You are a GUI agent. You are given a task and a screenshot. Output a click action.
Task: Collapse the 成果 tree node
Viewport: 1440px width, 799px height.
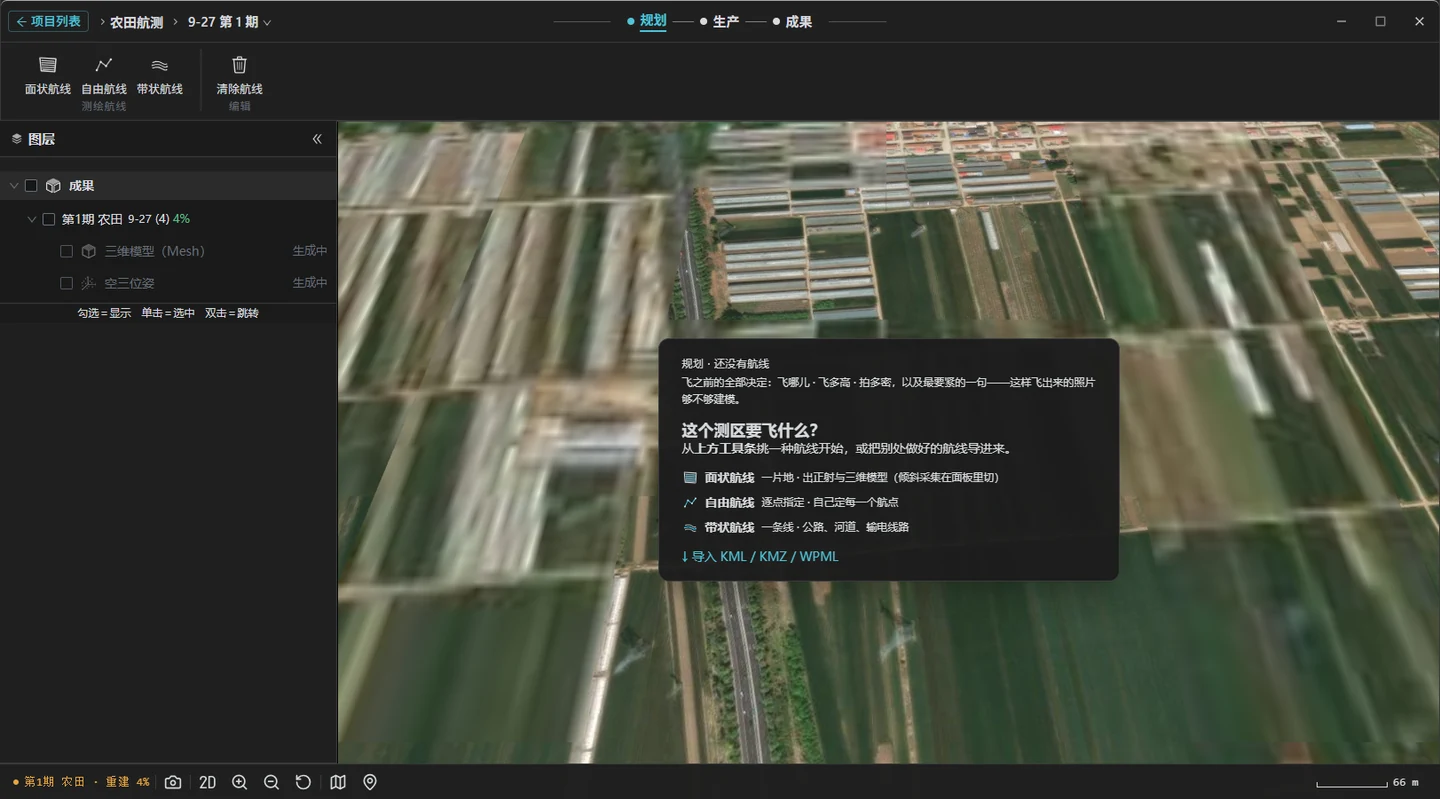click(x=14, y=186)
